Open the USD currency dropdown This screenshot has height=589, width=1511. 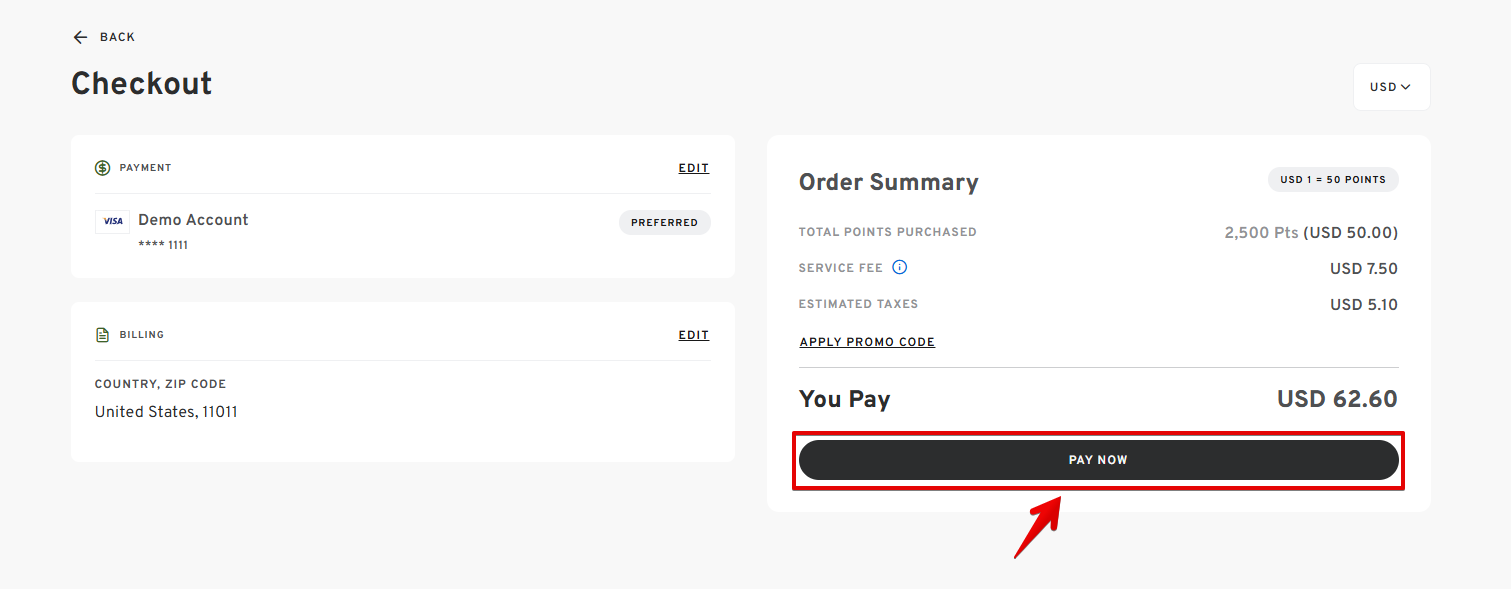[1390, 87]
